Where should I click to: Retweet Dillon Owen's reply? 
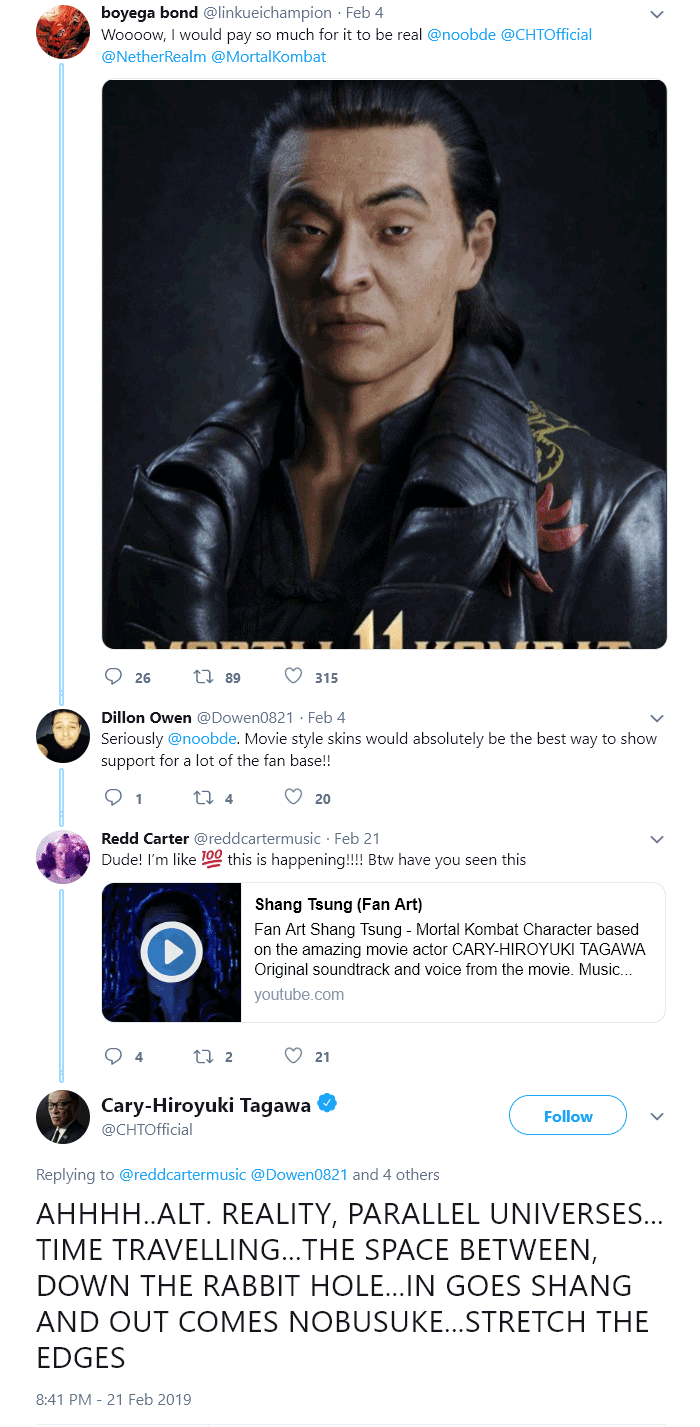point(202,797)
